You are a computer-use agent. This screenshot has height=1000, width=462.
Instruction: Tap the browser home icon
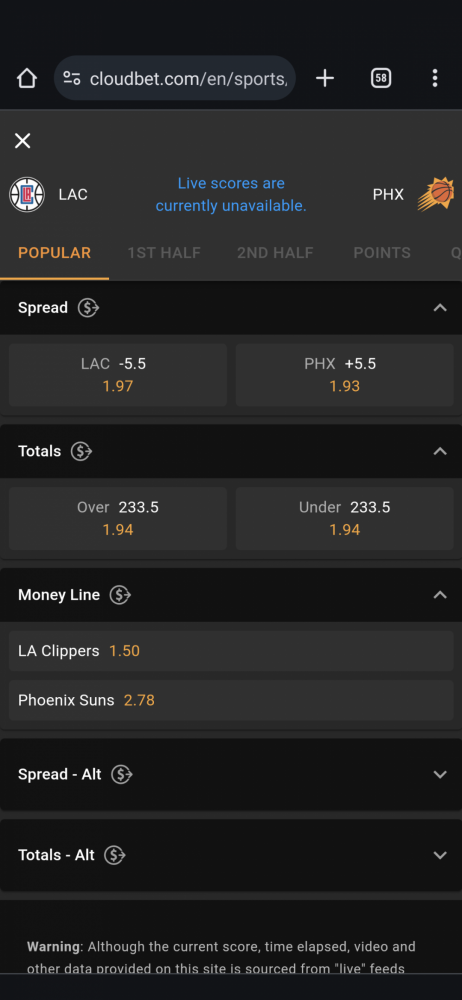pos(27,78)
